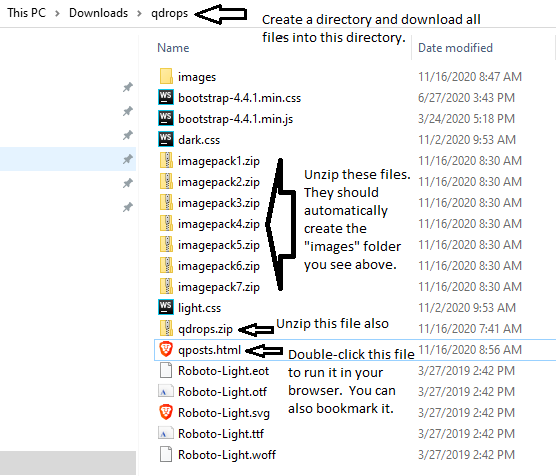556x476 pixels.
Task: Click the topmost pin icon in navigation pane
Action: tap(128, 87)
